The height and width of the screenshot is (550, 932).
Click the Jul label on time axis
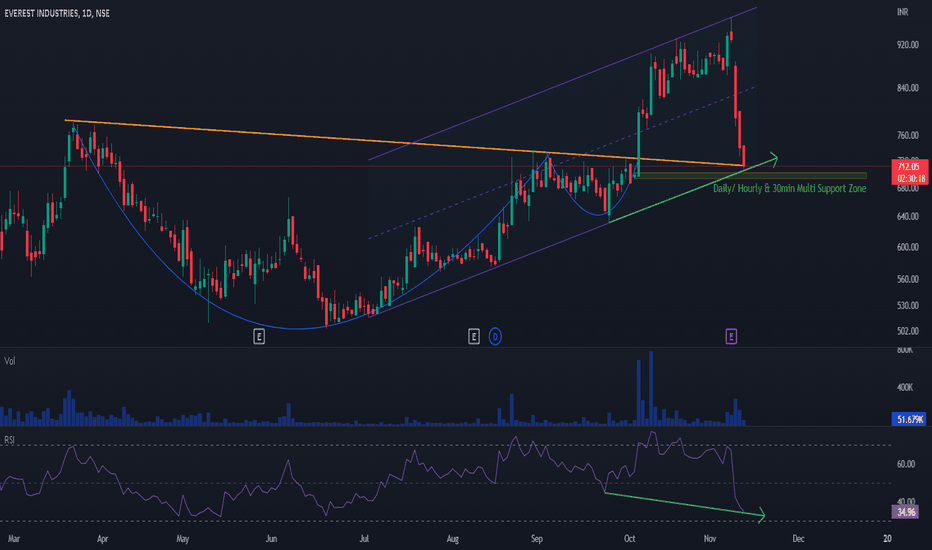coord(364,539)
